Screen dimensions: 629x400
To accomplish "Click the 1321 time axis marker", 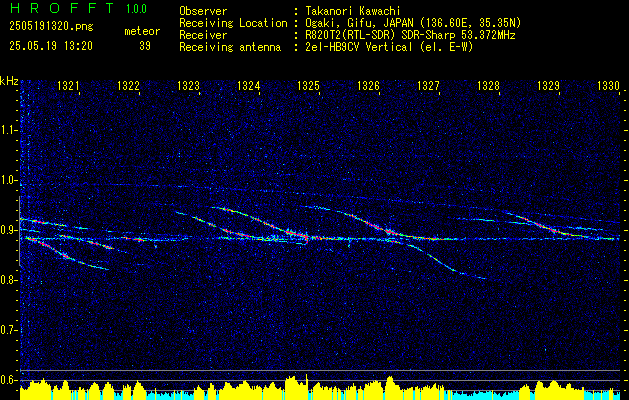I will 68,85.
